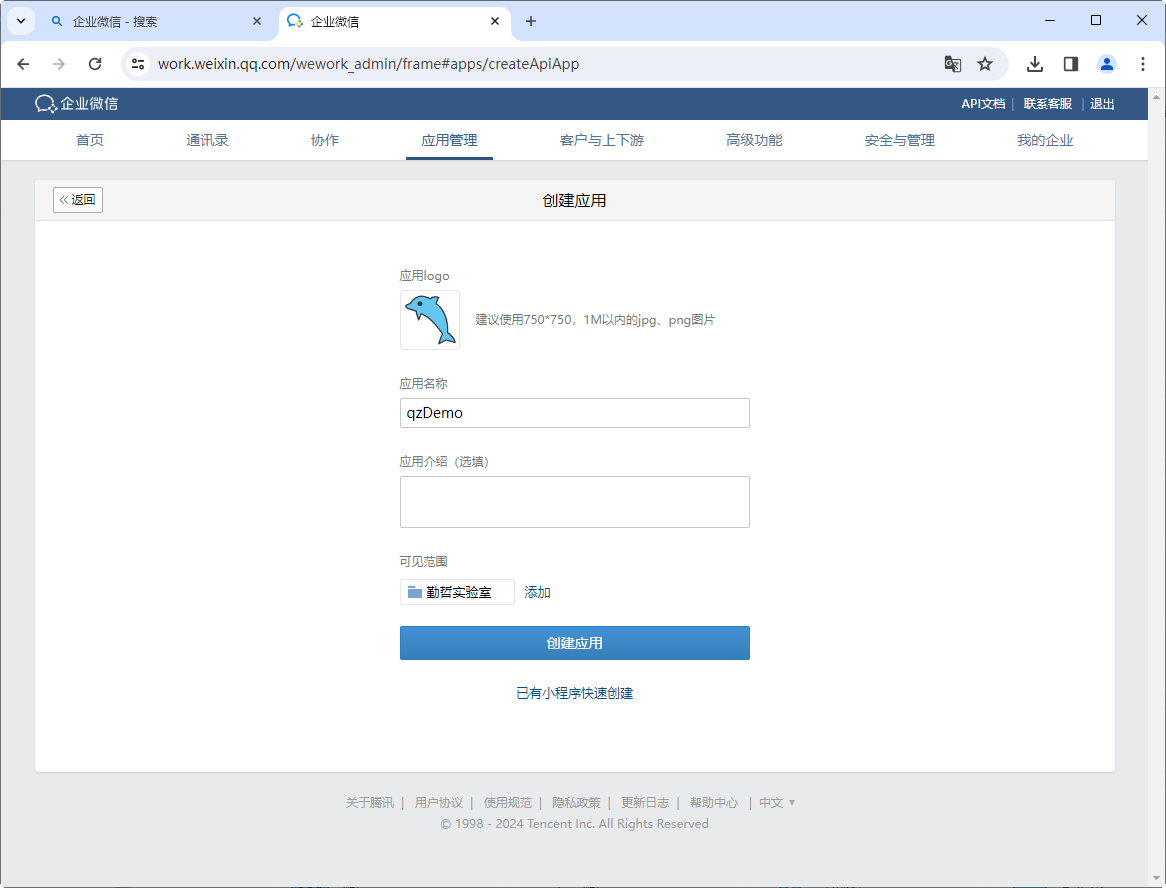Click the dolphin app logo thumbnail
Image resolution: width=1166 pixels, height=888 pixels.
tap(430, 320)
